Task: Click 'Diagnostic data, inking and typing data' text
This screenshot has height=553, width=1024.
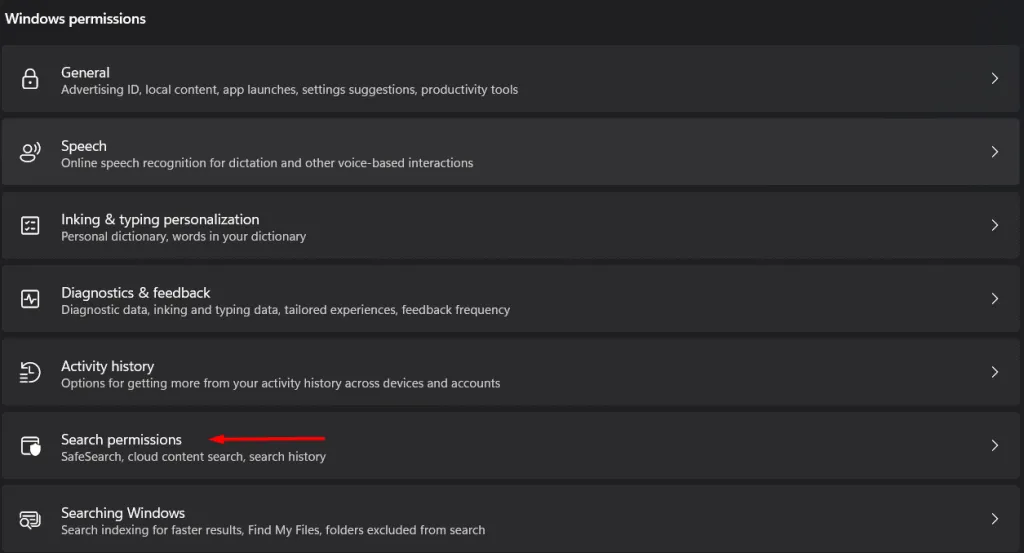Action: (x=285, y=309)
